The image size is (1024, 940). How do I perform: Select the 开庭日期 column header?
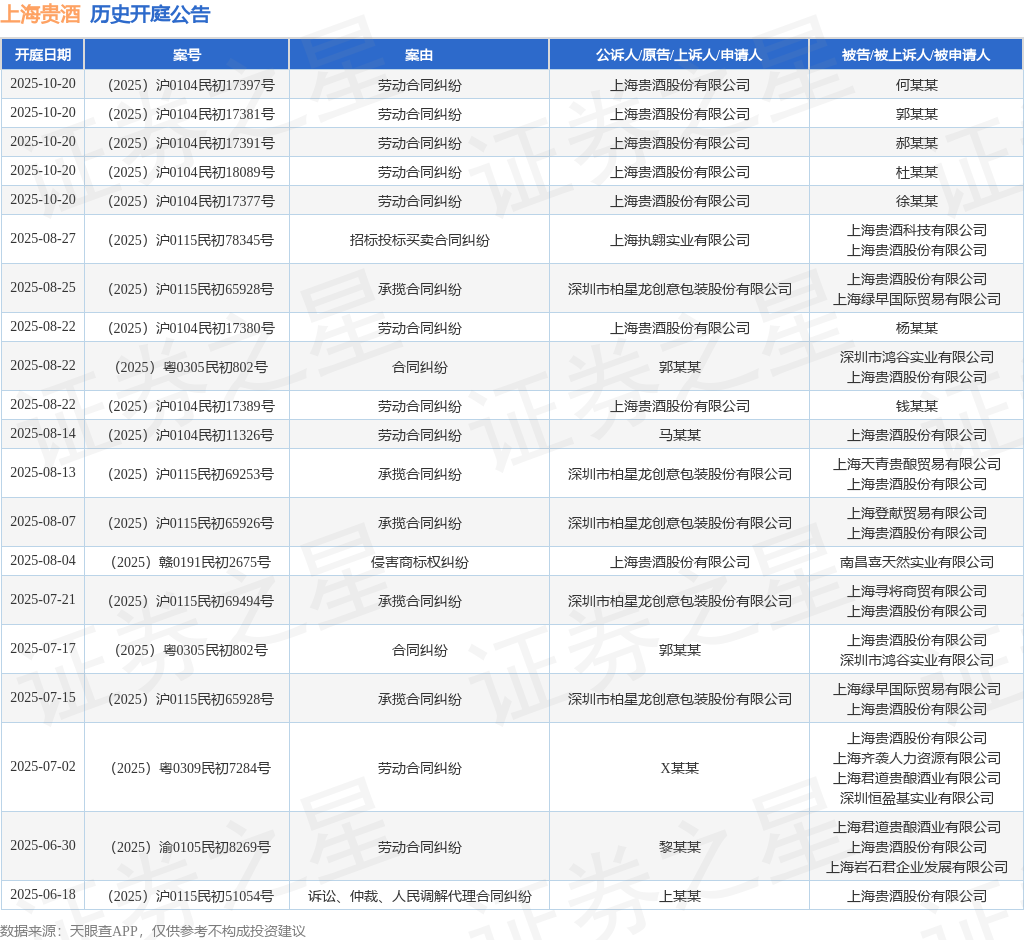coord(42,55)
